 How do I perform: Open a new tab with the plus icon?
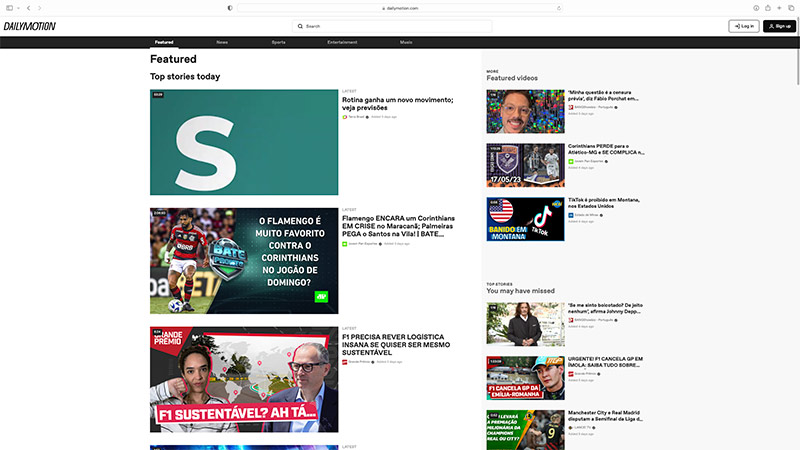point(779,8)
